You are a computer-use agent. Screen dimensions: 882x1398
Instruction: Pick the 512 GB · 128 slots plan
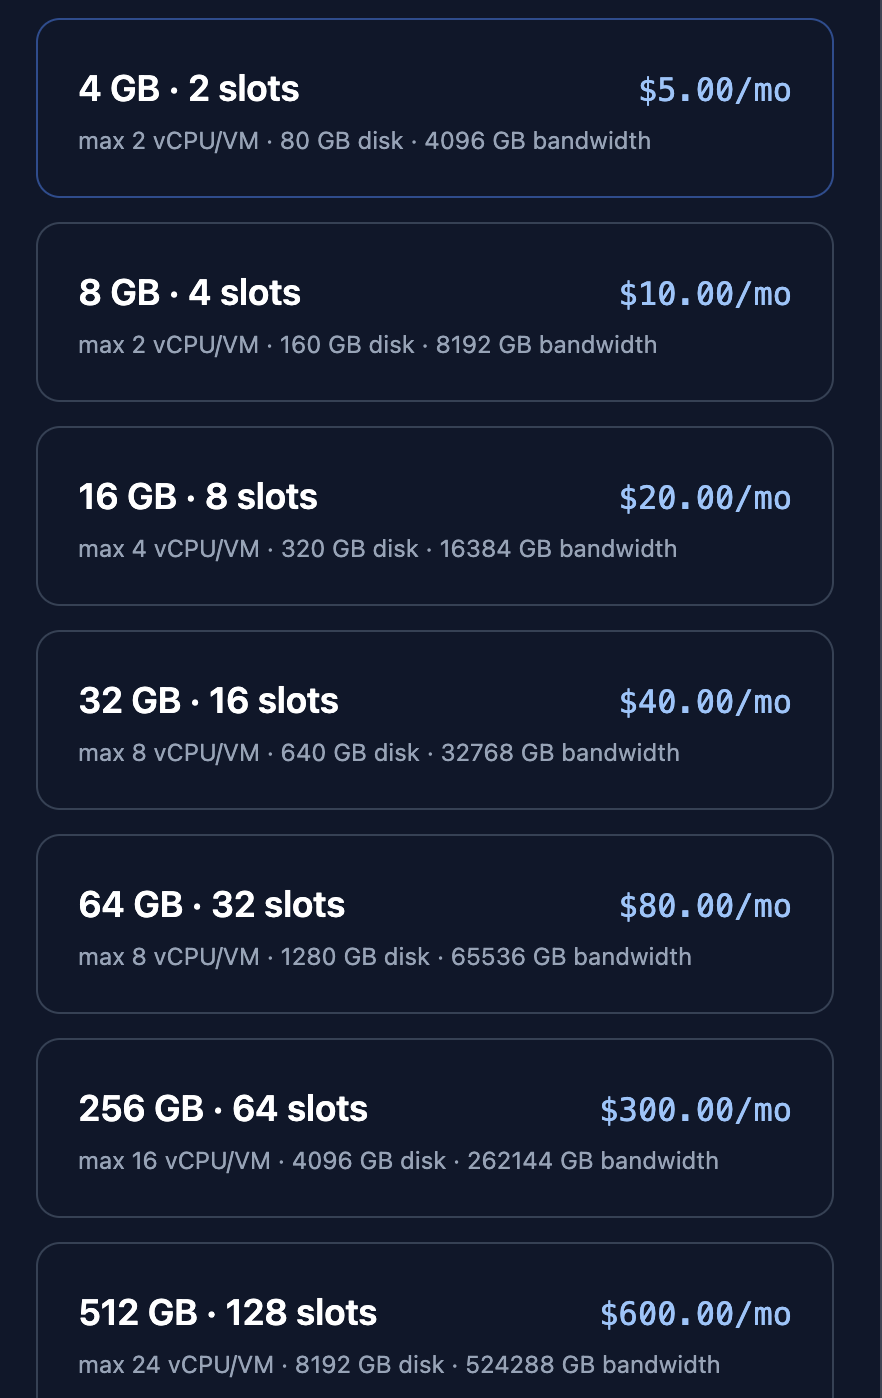pos(435,1320)
